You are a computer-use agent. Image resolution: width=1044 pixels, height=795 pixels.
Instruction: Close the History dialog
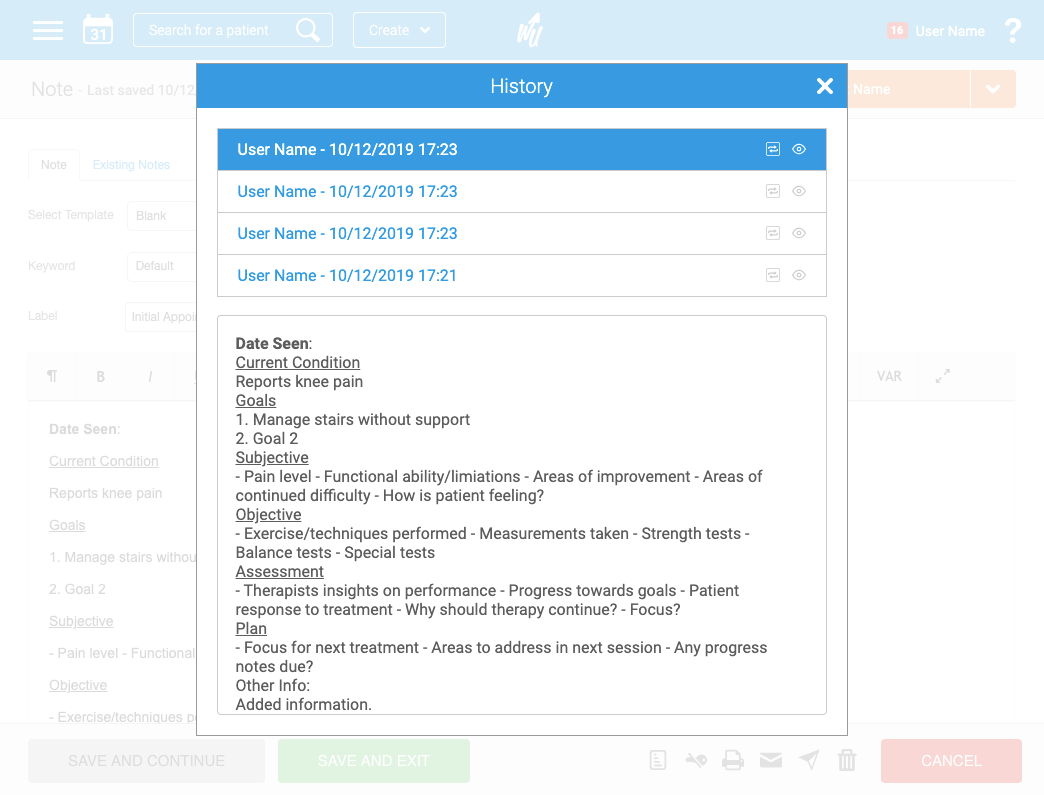click(825, 86)
